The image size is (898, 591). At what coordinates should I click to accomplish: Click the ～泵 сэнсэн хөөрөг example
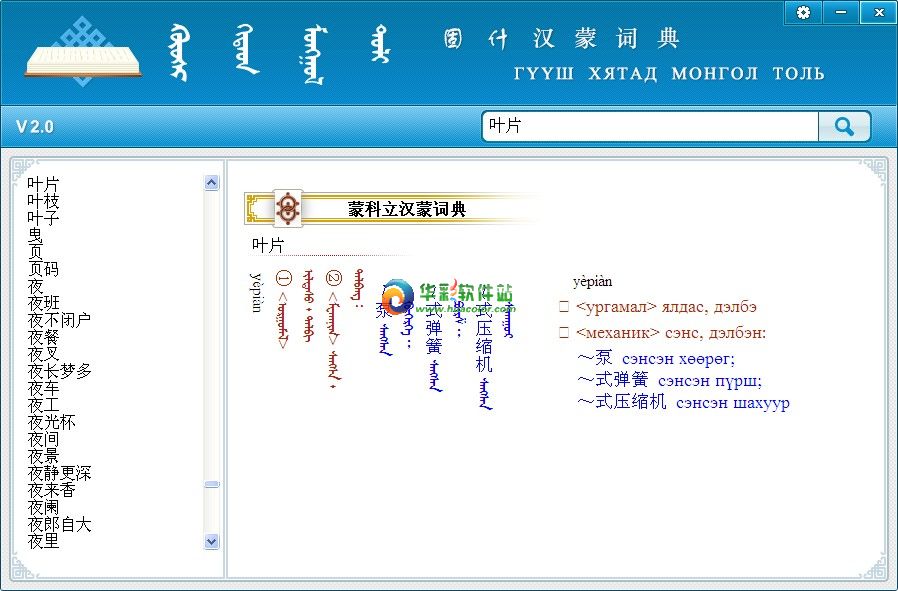[656, 359]
